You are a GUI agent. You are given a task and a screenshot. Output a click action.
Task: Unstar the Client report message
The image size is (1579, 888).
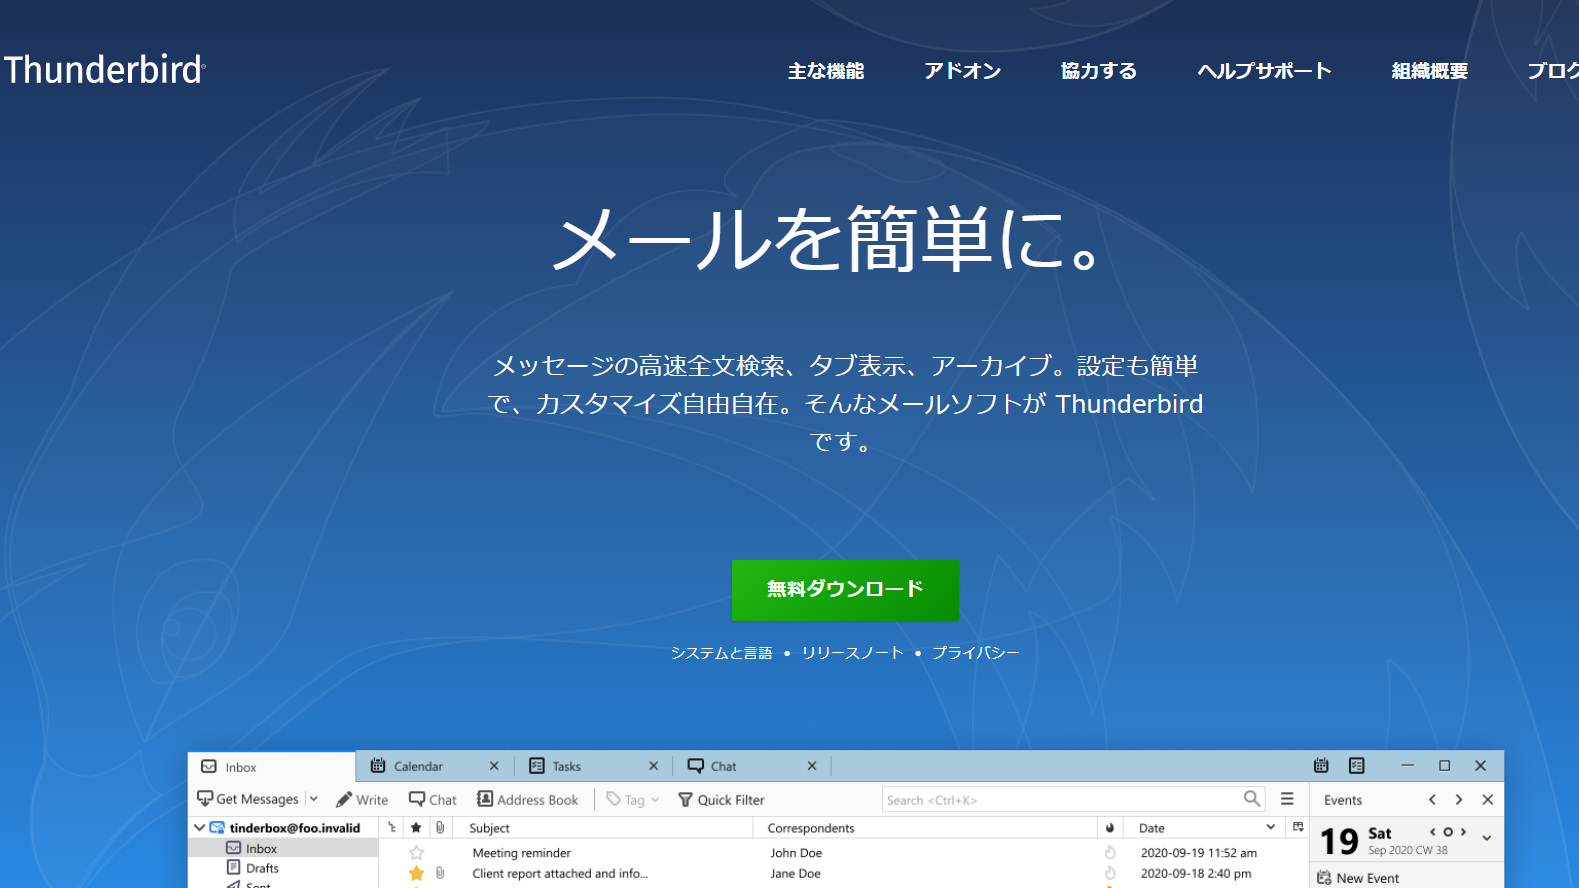point(417,873)
